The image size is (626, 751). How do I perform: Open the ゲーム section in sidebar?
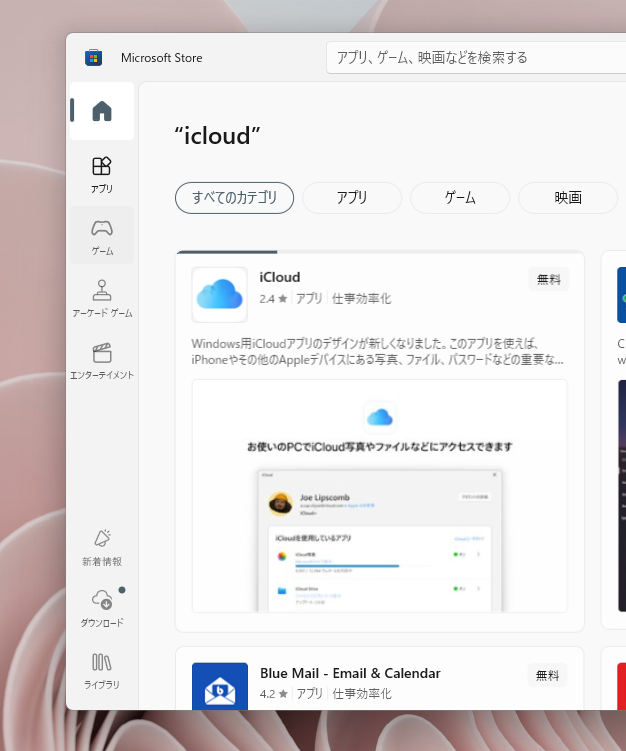(x=102, y=237)
